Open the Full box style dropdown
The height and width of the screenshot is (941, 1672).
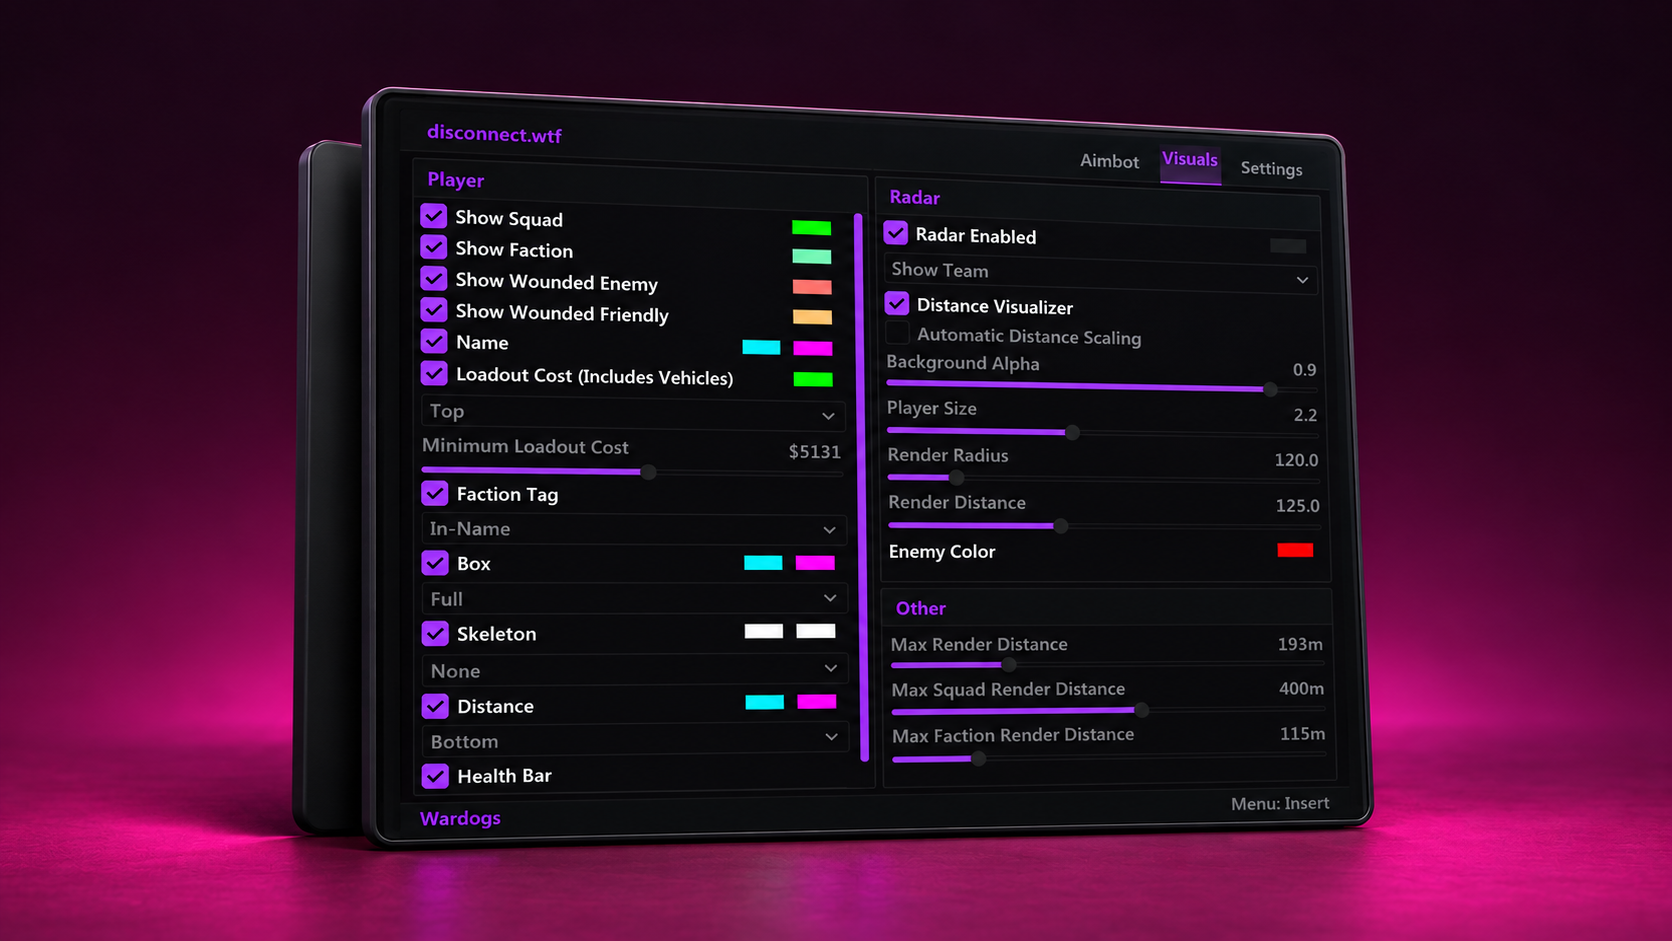point(635,598)
